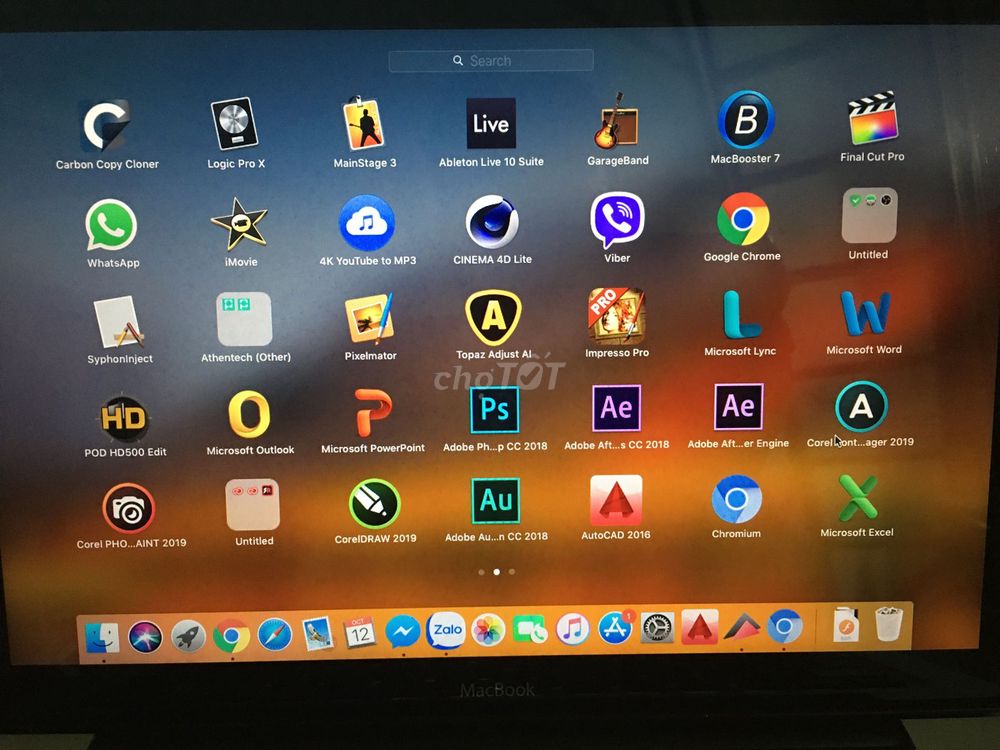
Task: Open POD HD500 Edit
Action: pyautogui.click(x=124, y=418)
